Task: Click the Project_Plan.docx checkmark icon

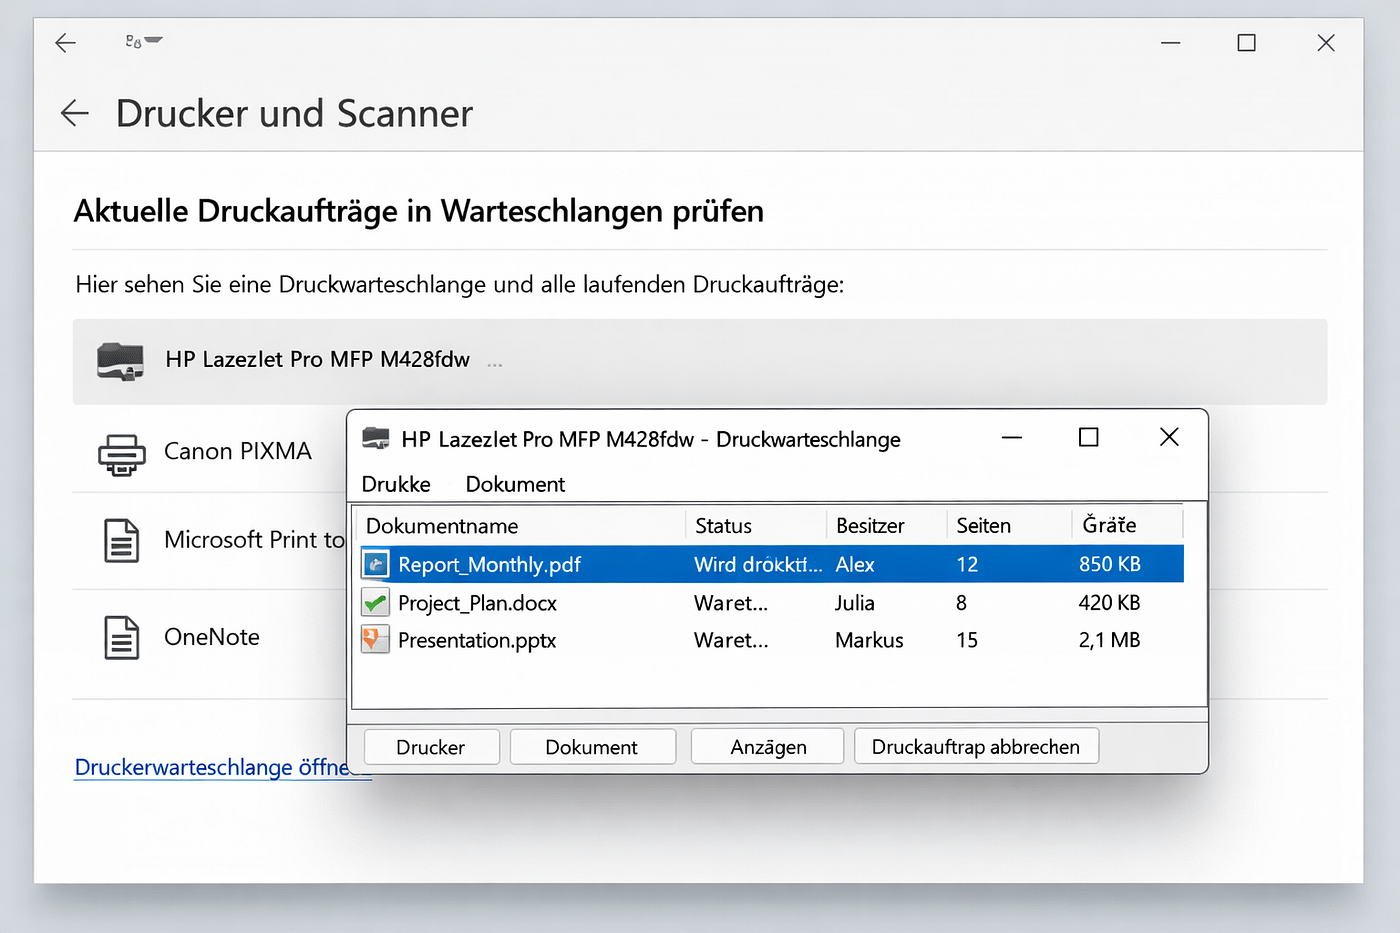Action: tap(375, 602)
